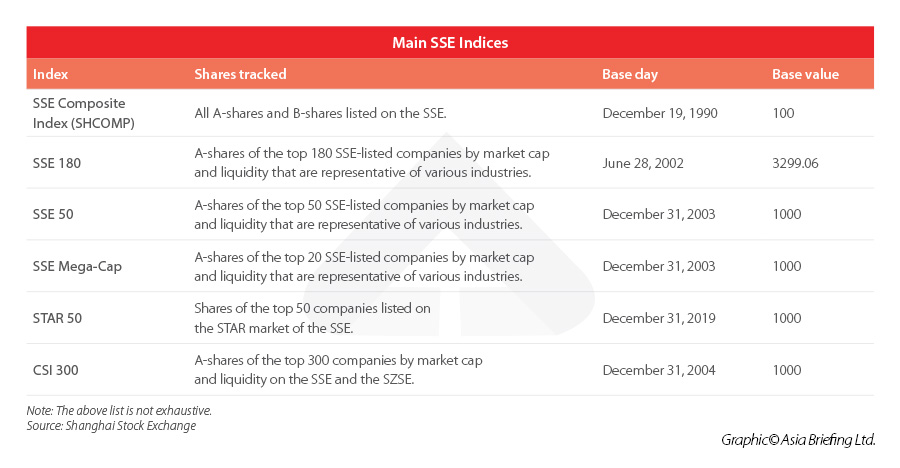
Task: Click the 3299.06 base value
Action: pos(795,162)
